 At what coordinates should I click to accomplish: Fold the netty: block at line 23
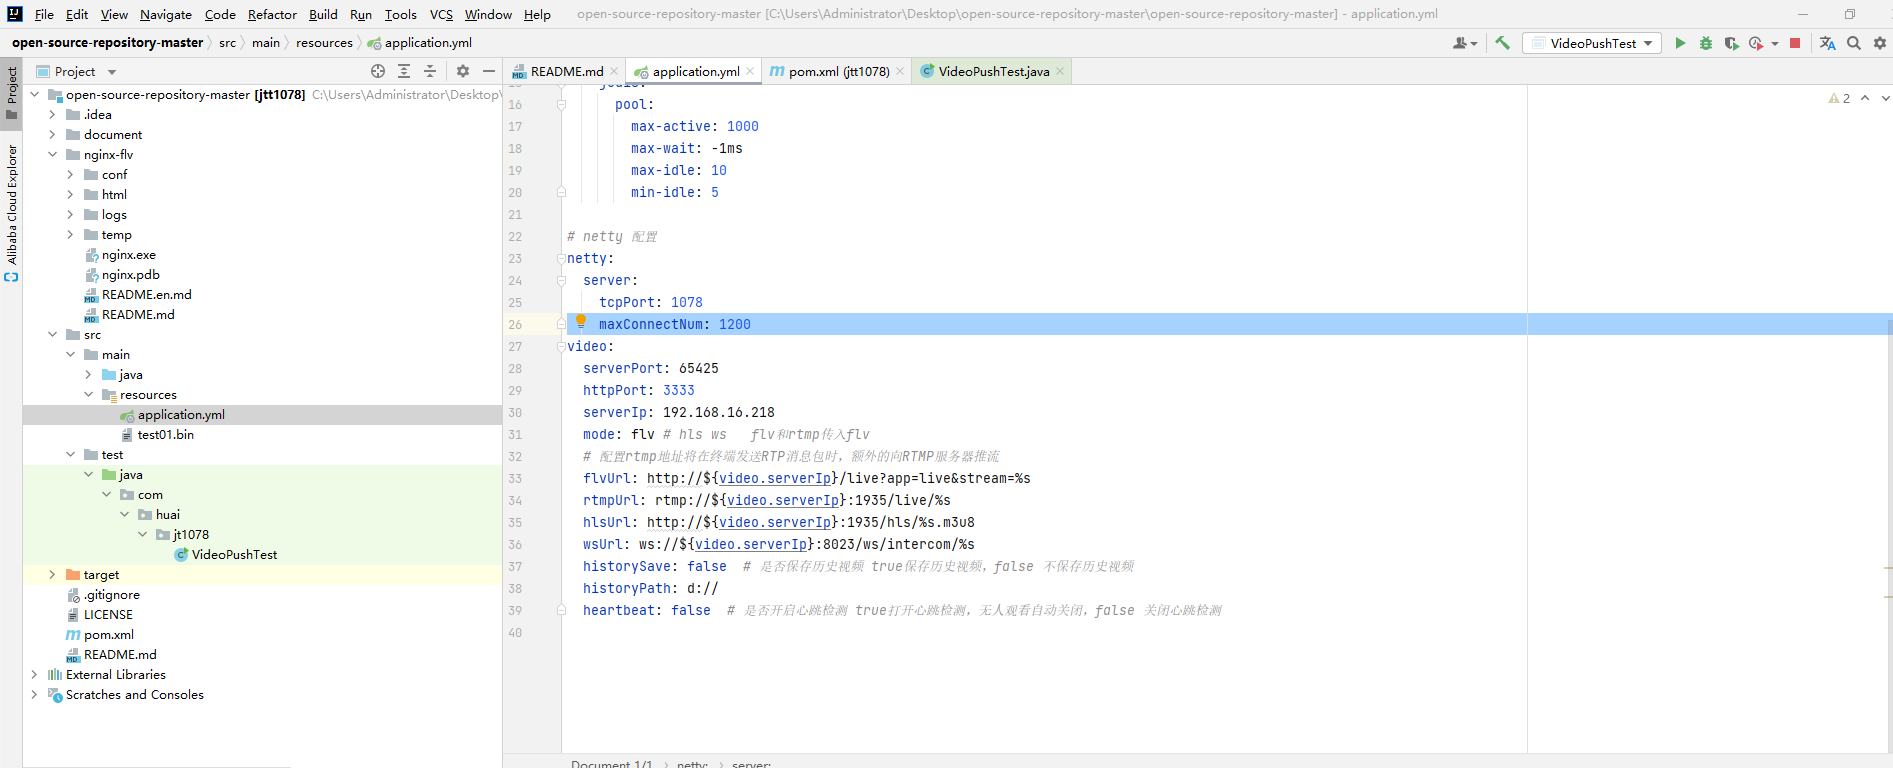click(561, 259)
